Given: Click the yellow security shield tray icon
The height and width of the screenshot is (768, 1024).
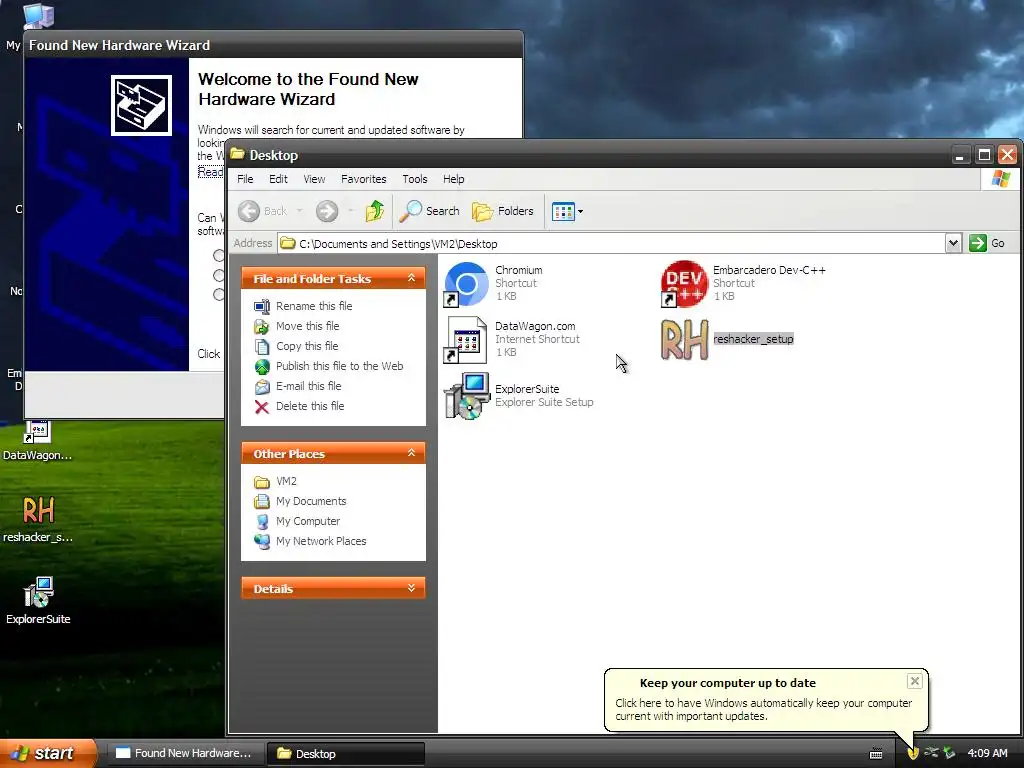Looking at the screenshot, I should coord(913,753).
